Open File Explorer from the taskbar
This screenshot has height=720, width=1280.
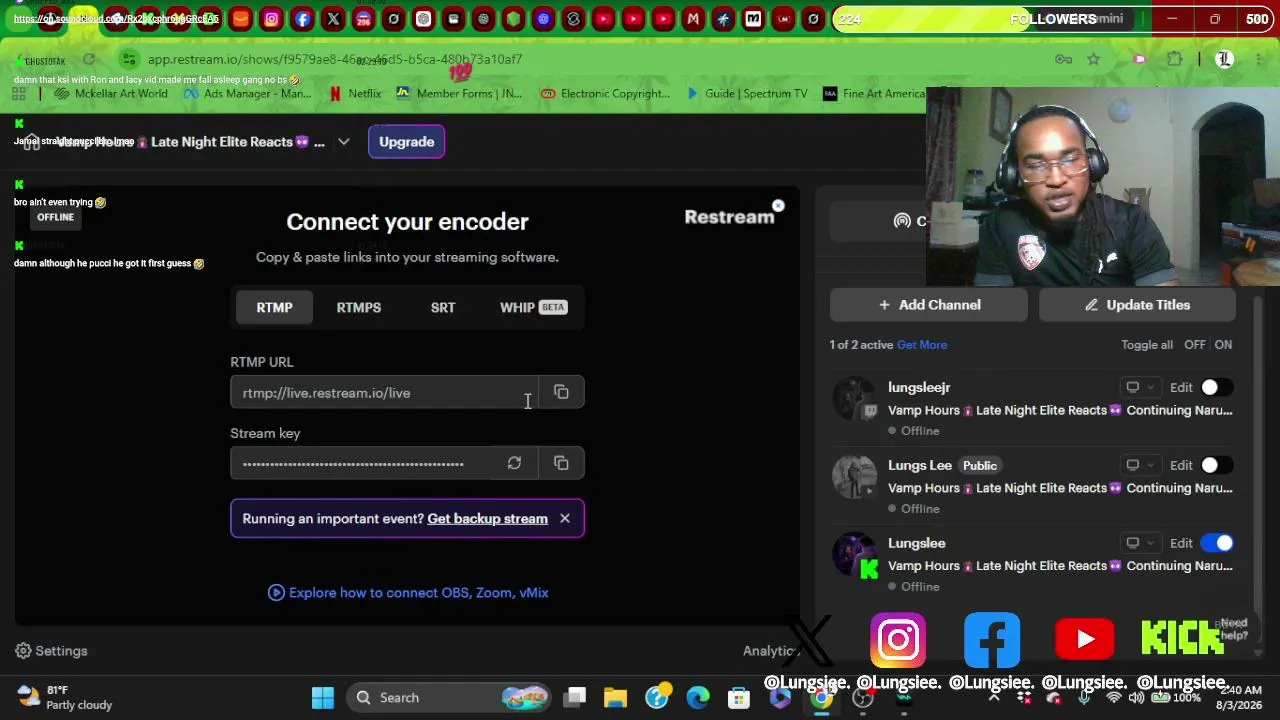pyautogui.click(x=615, y=697)
